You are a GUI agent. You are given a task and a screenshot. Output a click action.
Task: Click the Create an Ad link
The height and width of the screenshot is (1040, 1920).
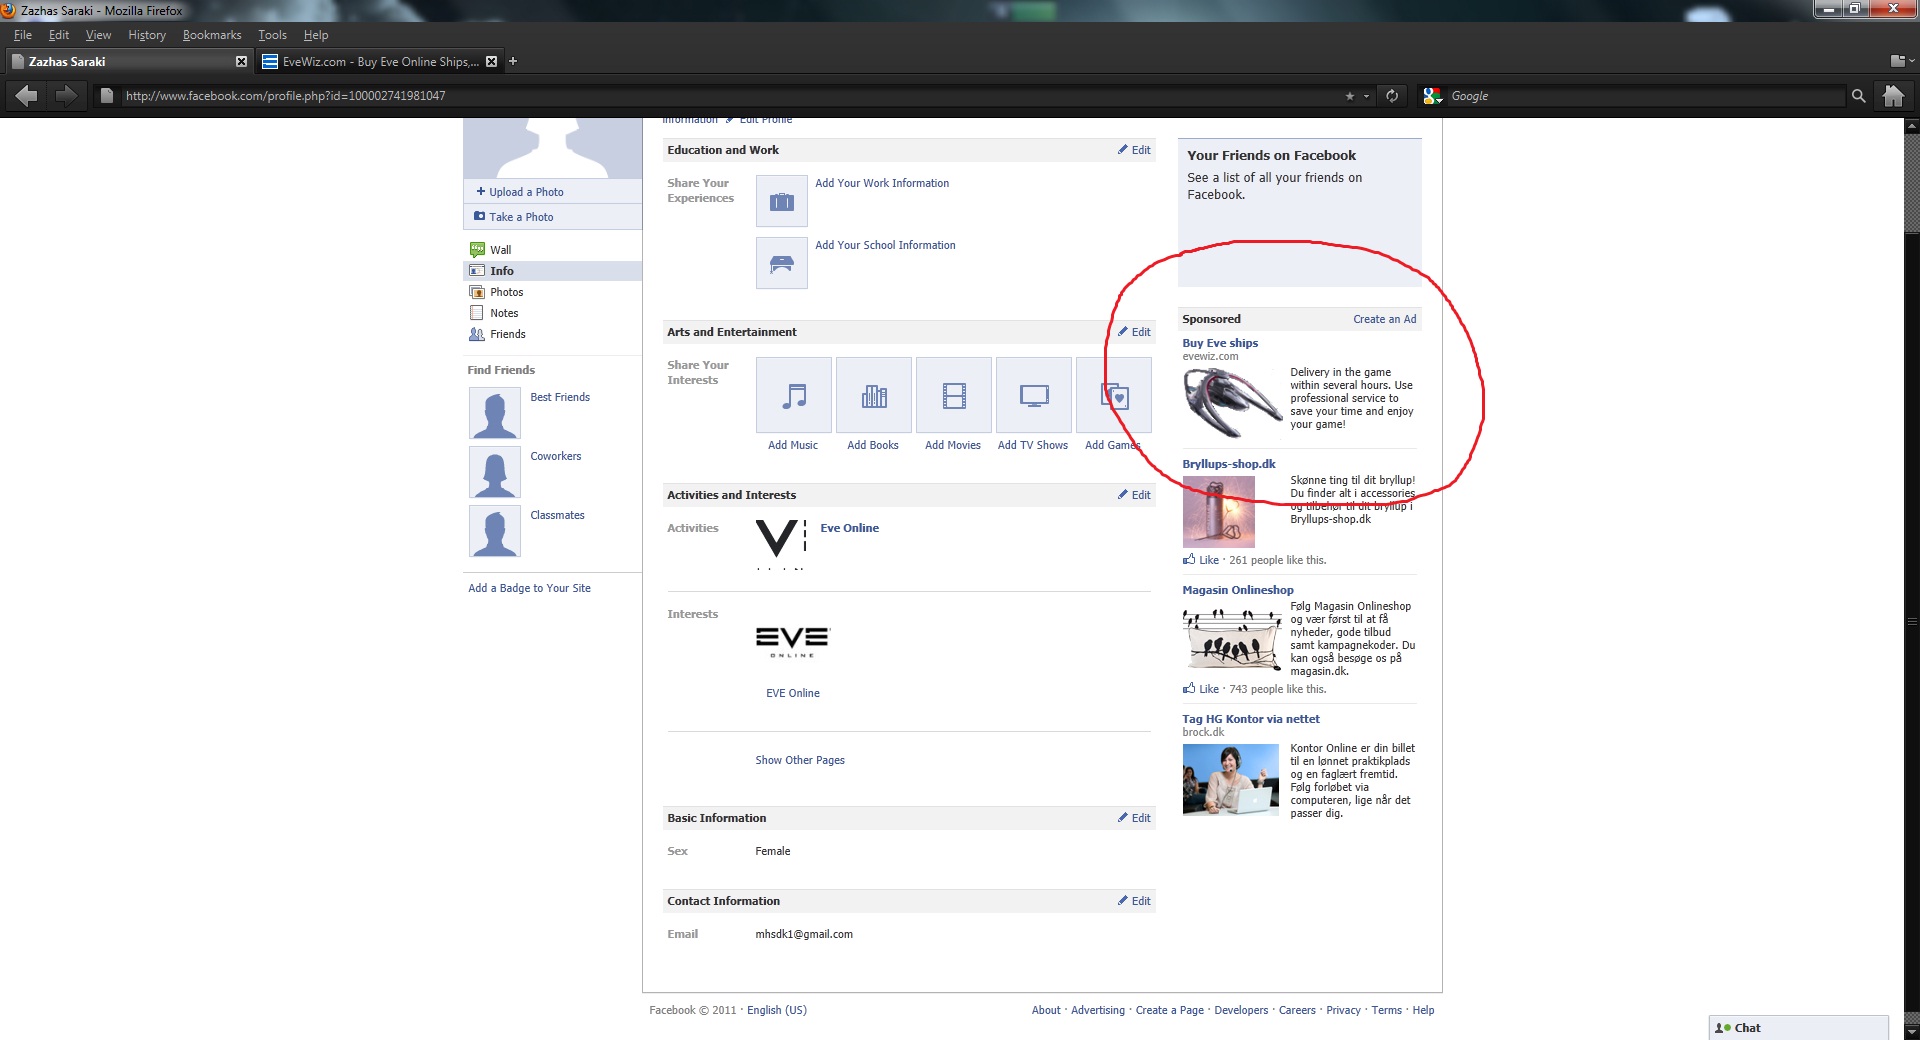pos(1385,319)
